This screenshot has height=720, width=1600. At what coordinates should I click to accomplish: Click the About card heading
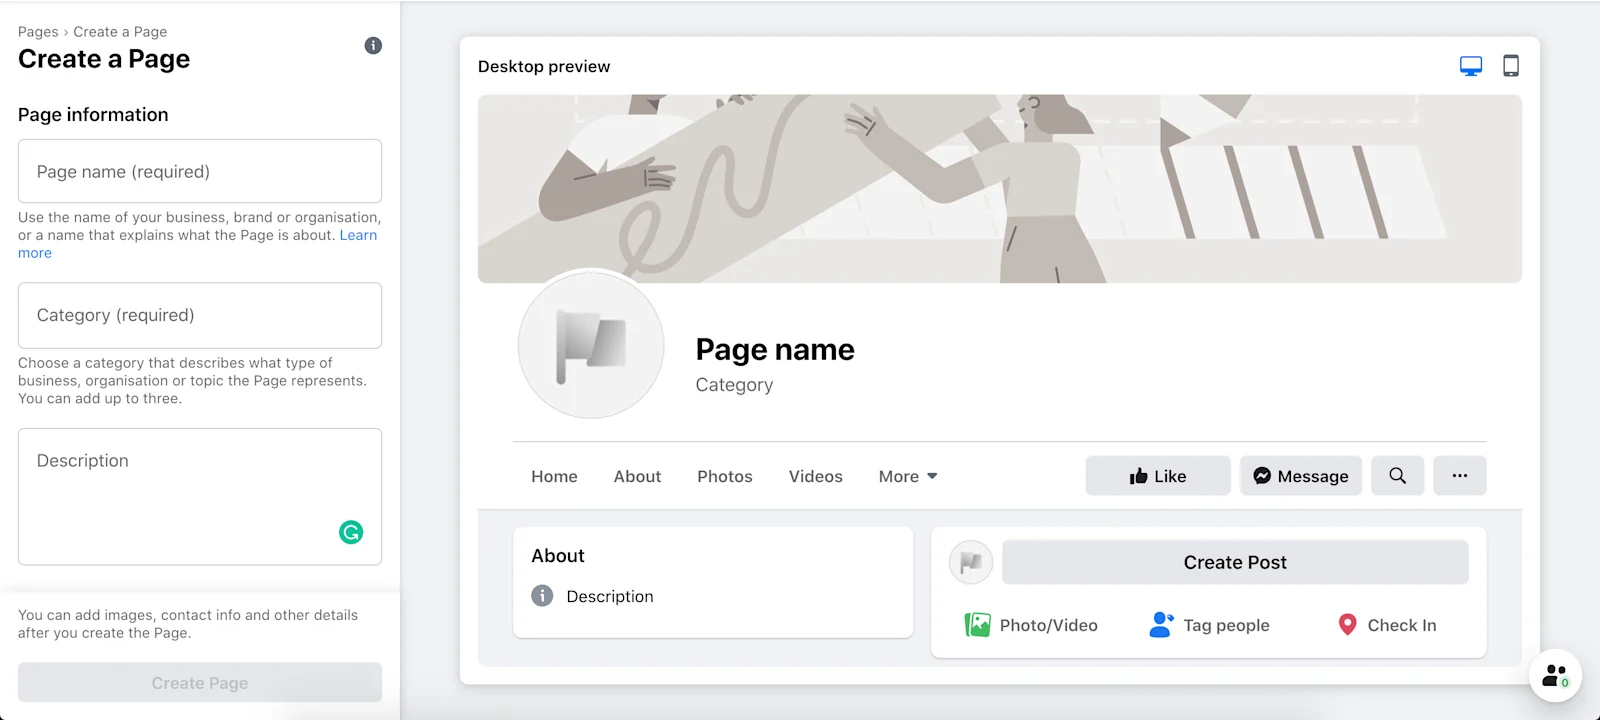(x=558, y=556)
